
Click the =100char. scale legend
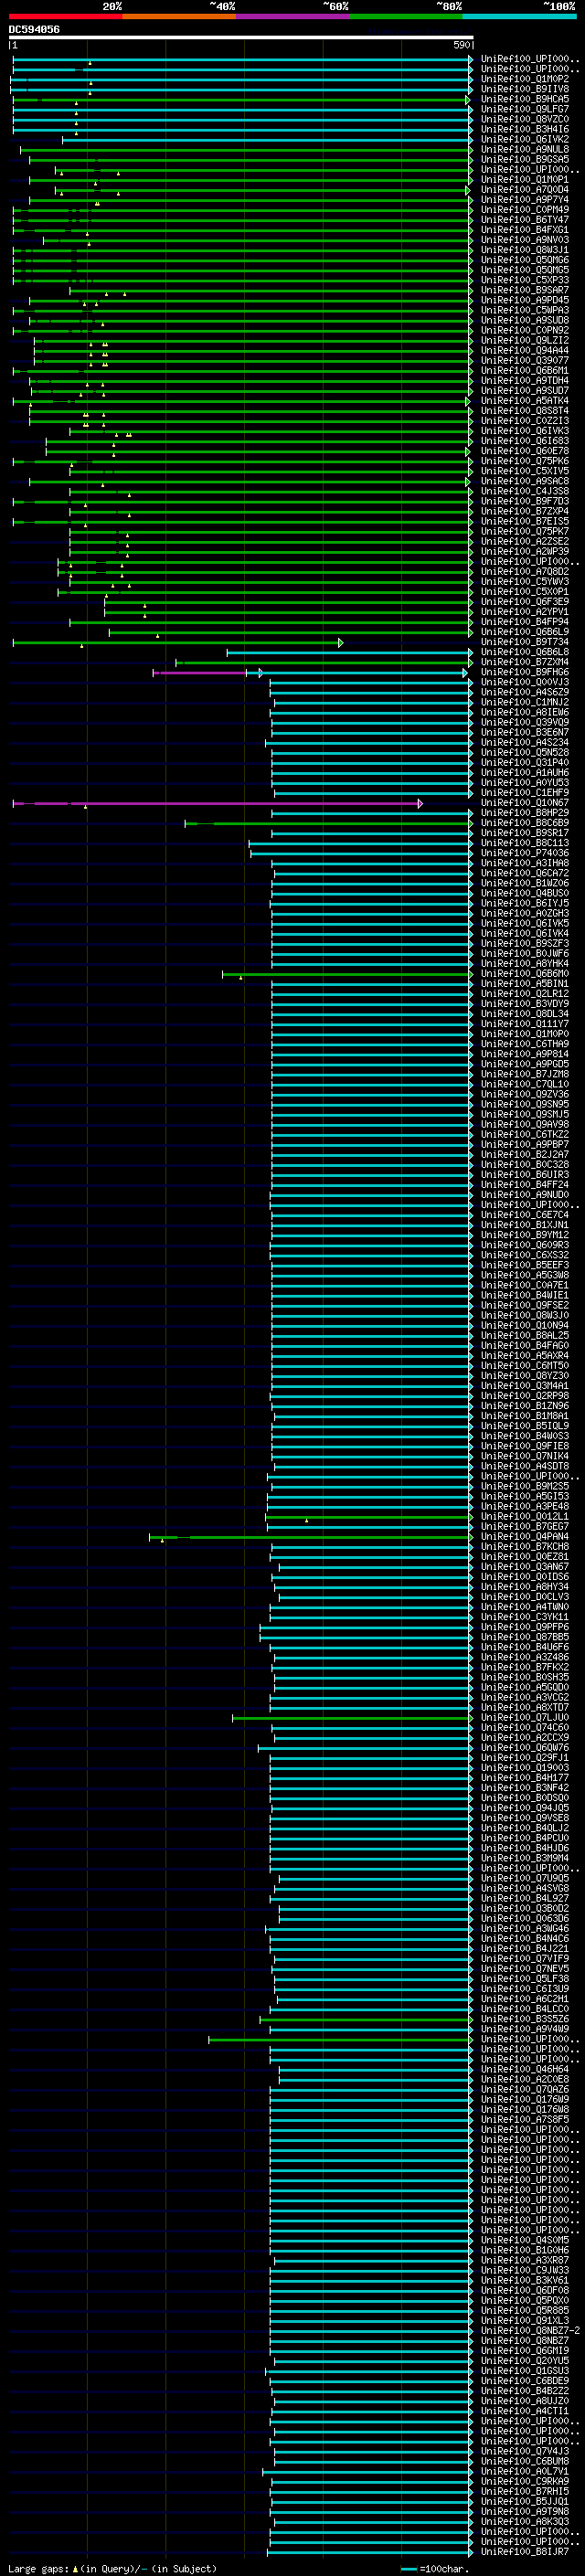tap(433, 2568)
